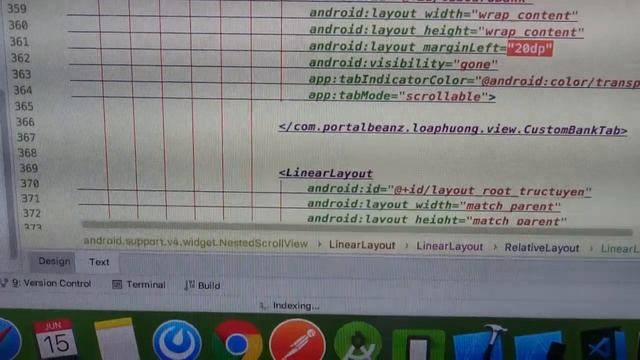Click line number 372 in gutter
The height and width of the screenshot is (360, 640).
tap(32, 213)
